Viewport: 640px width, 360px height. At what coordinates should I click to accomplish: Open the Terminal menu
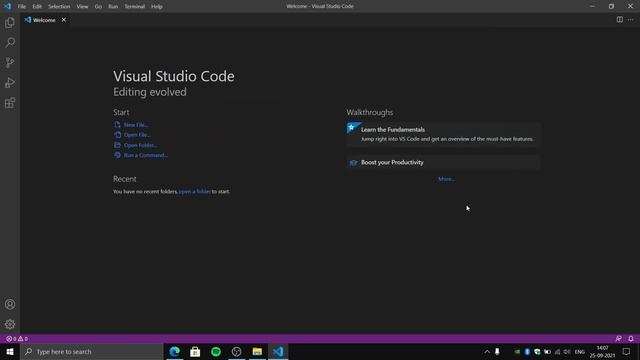[135, 7]
